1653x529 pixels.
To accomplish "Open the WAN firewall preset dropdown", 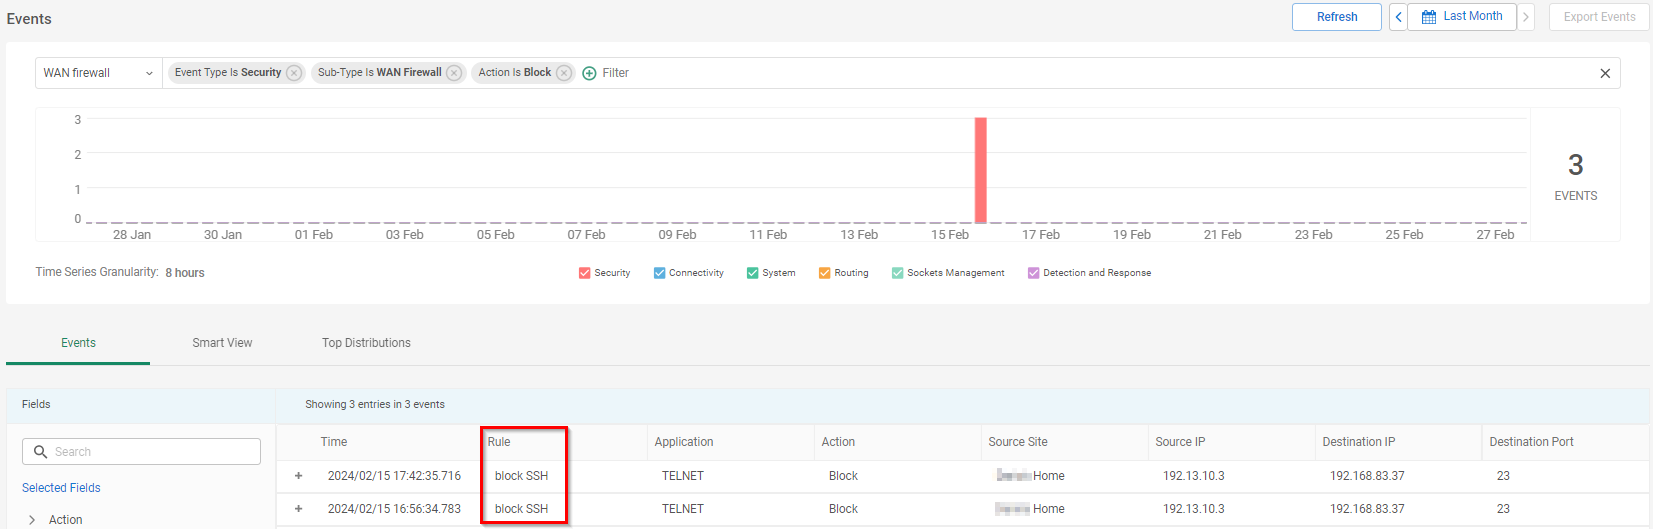I will (x=98, y=73).
